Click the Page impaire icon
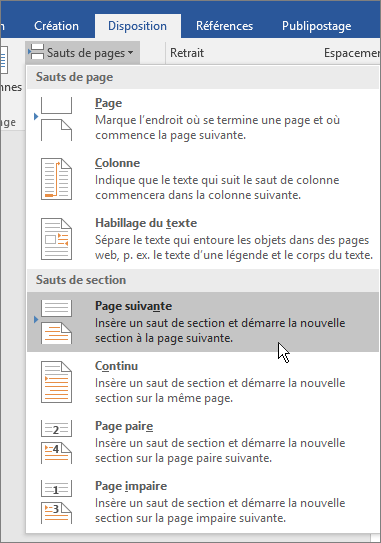The width and height of the screenshot is (381, 543). tap(56, 502)
